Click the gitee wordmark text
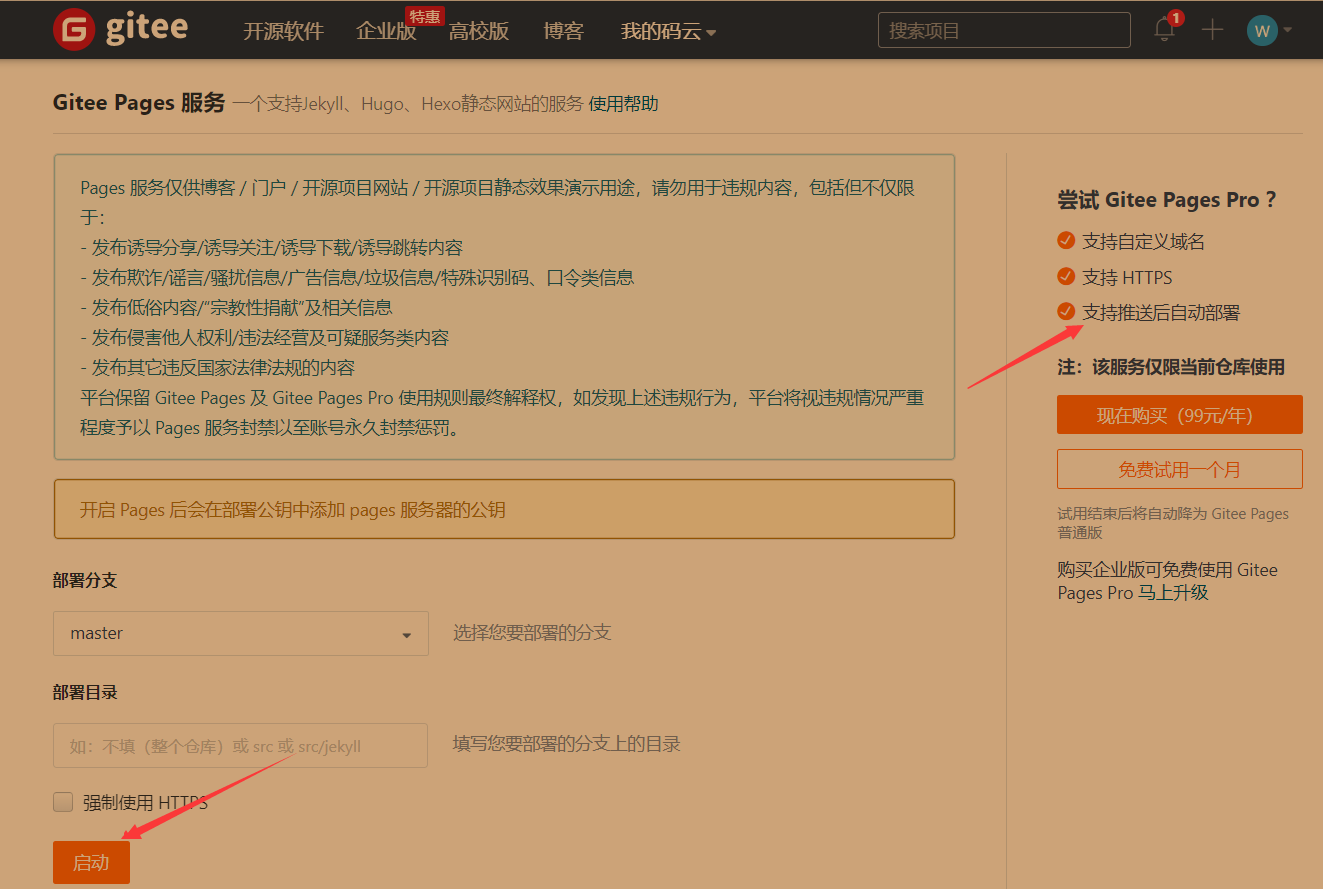 tap(147, 28)
